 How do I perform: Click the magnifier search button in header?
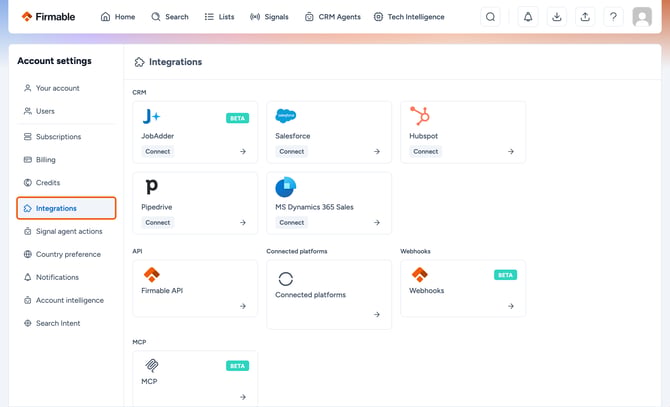(x=491, y=17)
